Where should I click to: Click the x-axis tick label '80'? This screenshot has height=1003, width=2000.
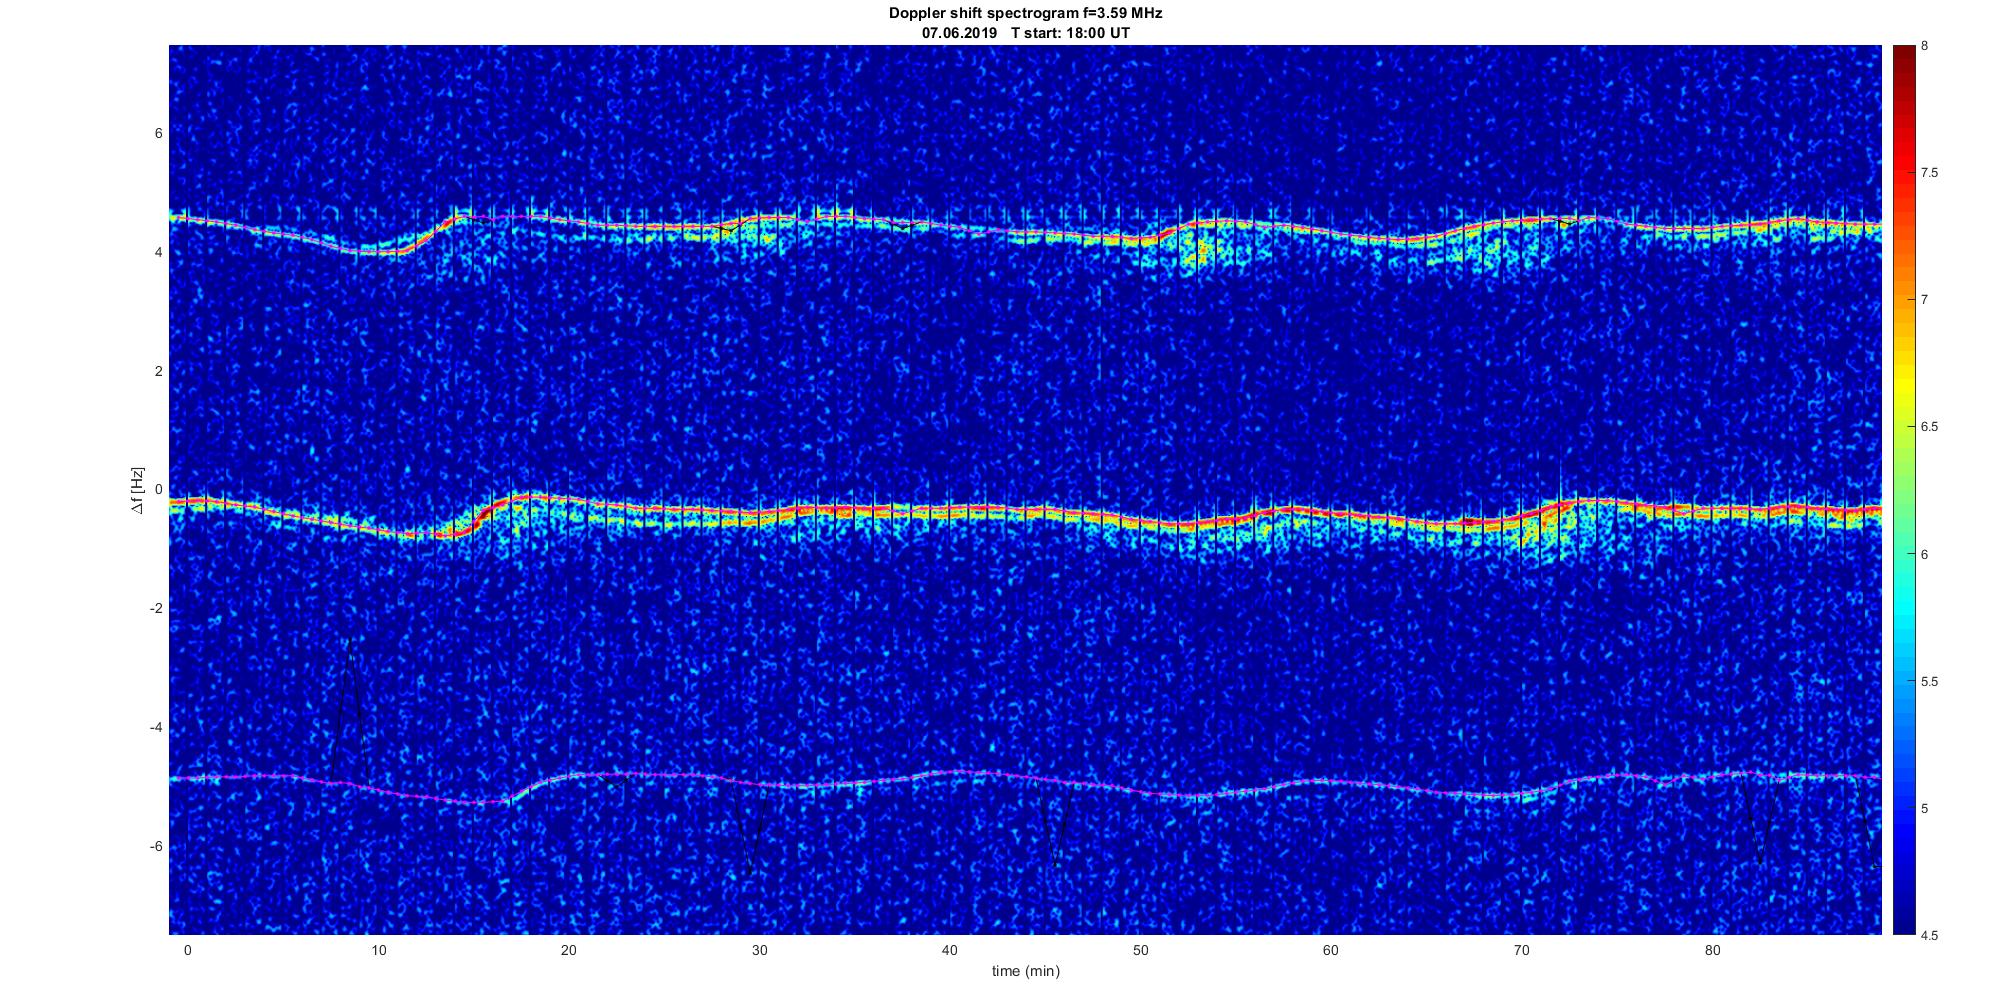[x=1713, y=950]
